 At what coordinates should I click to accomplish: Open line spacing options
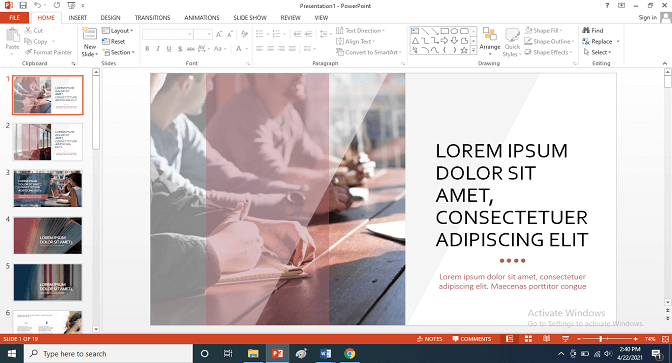(325, 34)
